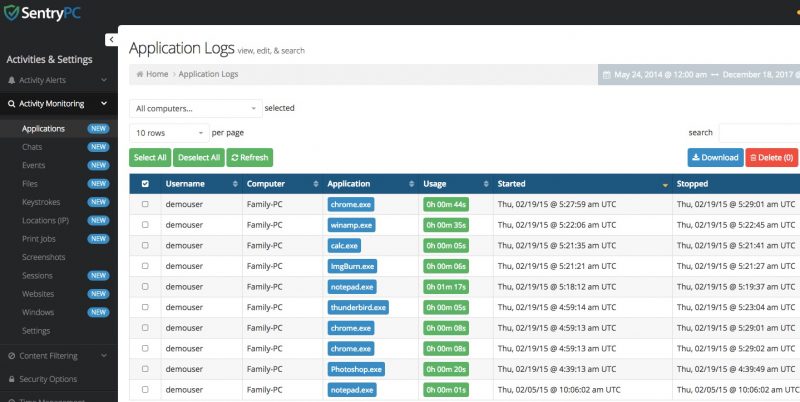Open Sessions in the sidebar

click(x=37, y=275)
